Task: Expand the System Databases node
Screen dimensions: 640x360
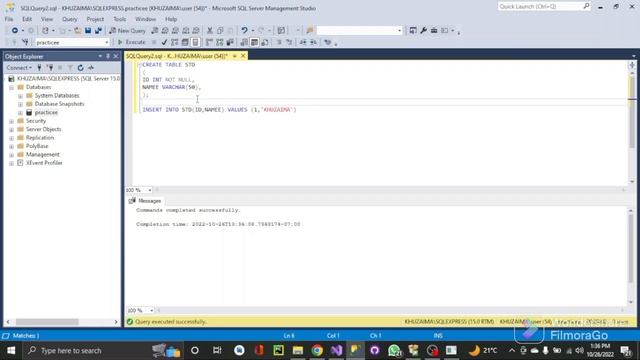Action: (20, 96)
